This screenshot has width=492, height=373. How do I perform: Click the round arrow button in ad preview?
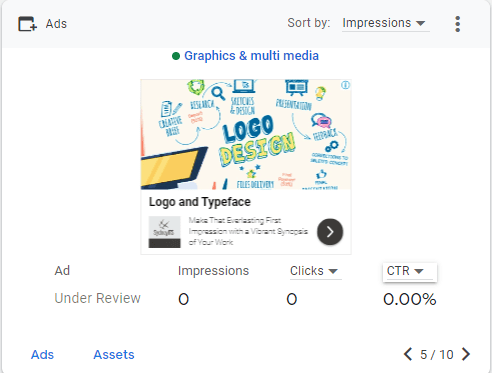330,232
